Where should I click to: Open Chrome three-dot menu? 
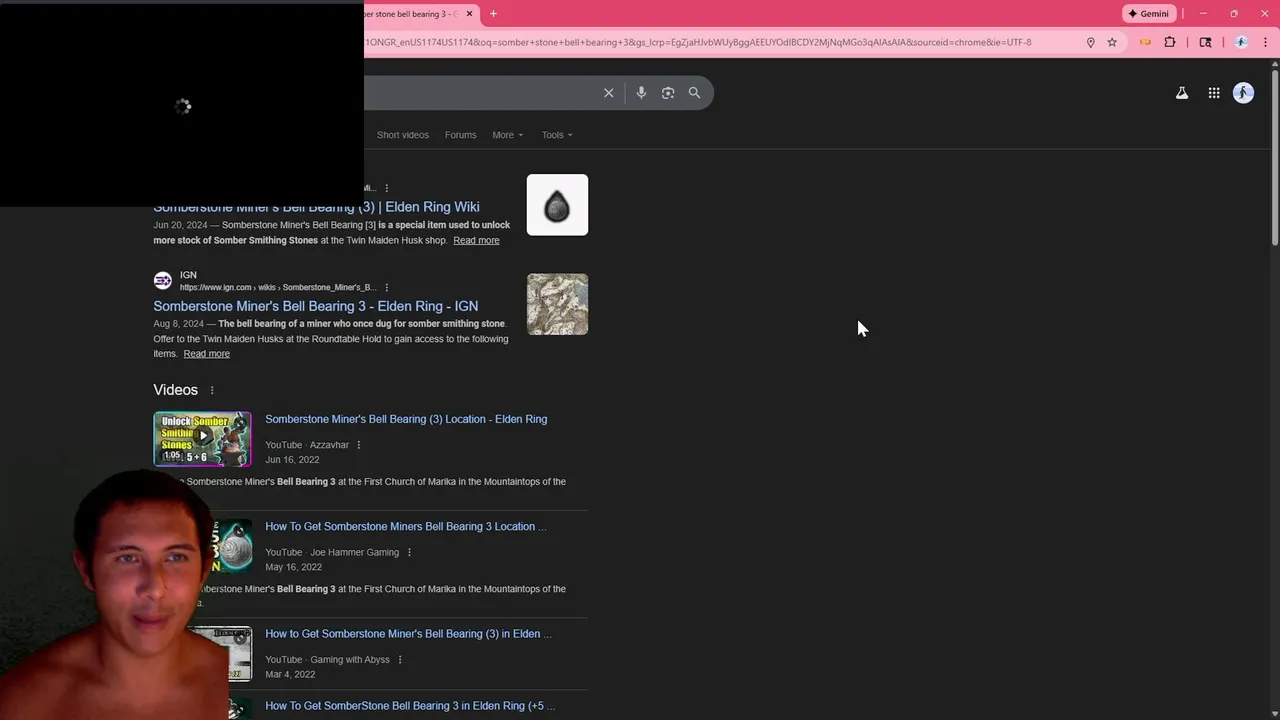coord(1266,42)
